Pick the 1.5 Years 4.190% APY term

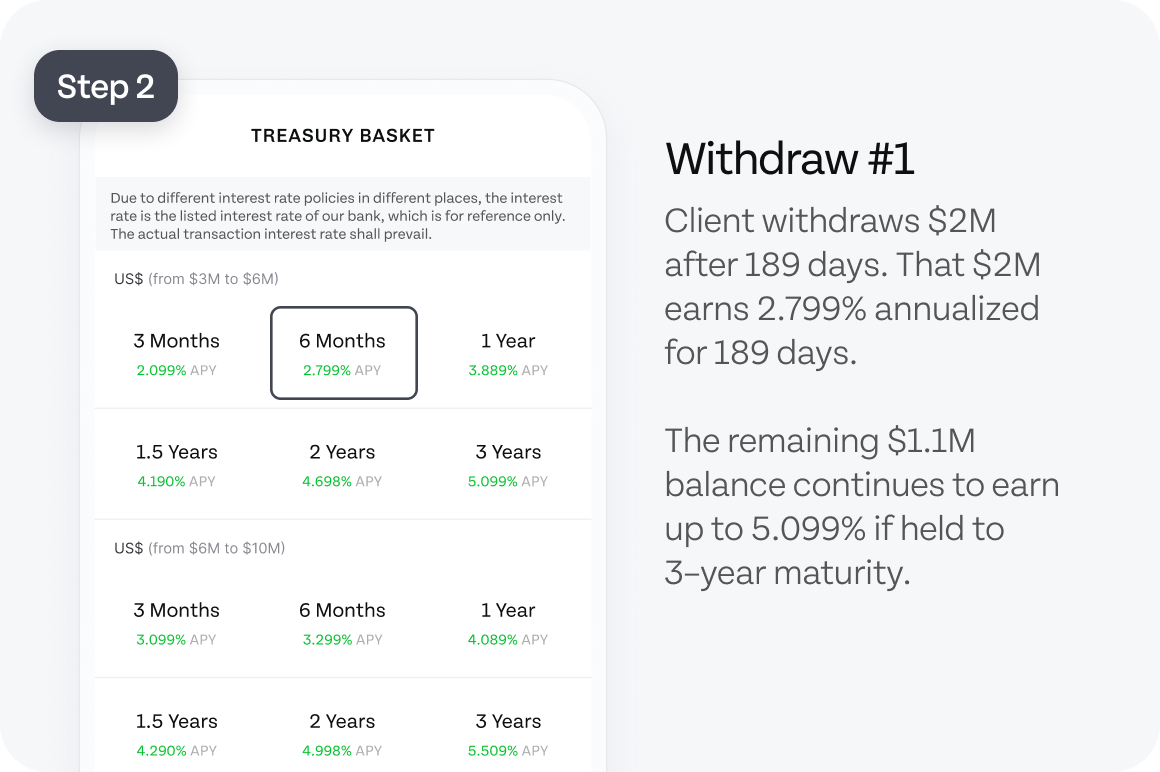[x=176, y=465]
